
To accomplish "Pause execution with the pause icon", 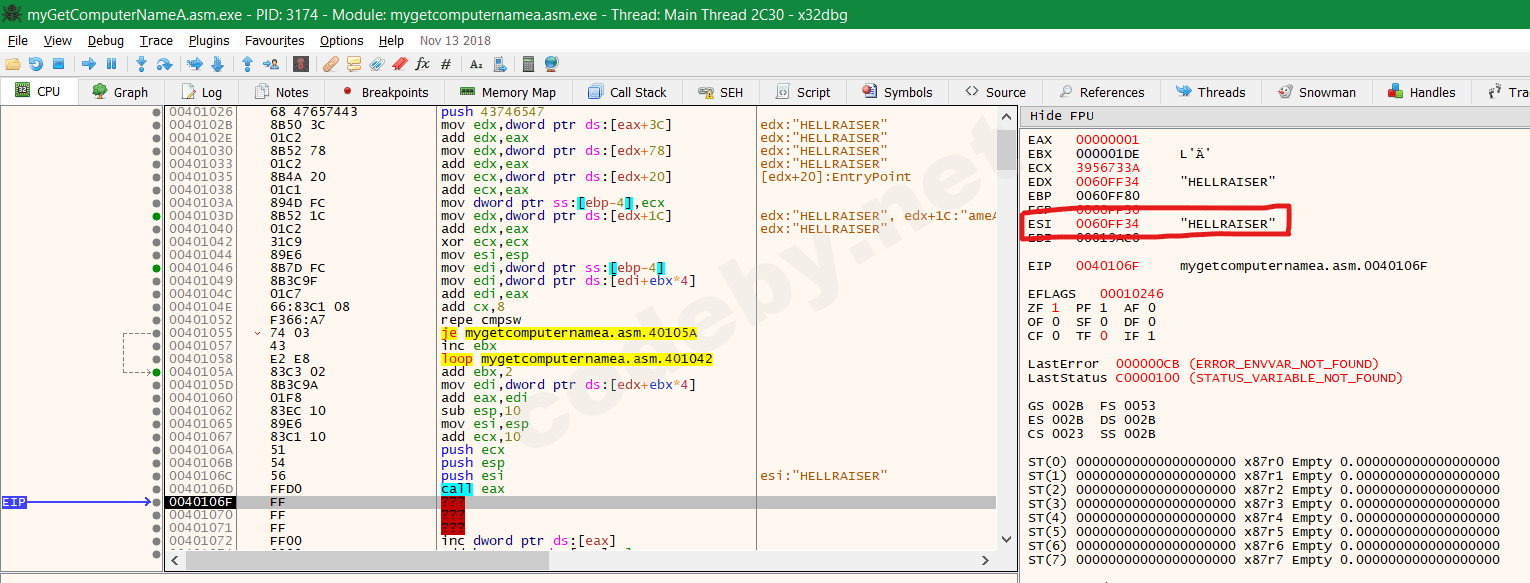I will (111, 64).
